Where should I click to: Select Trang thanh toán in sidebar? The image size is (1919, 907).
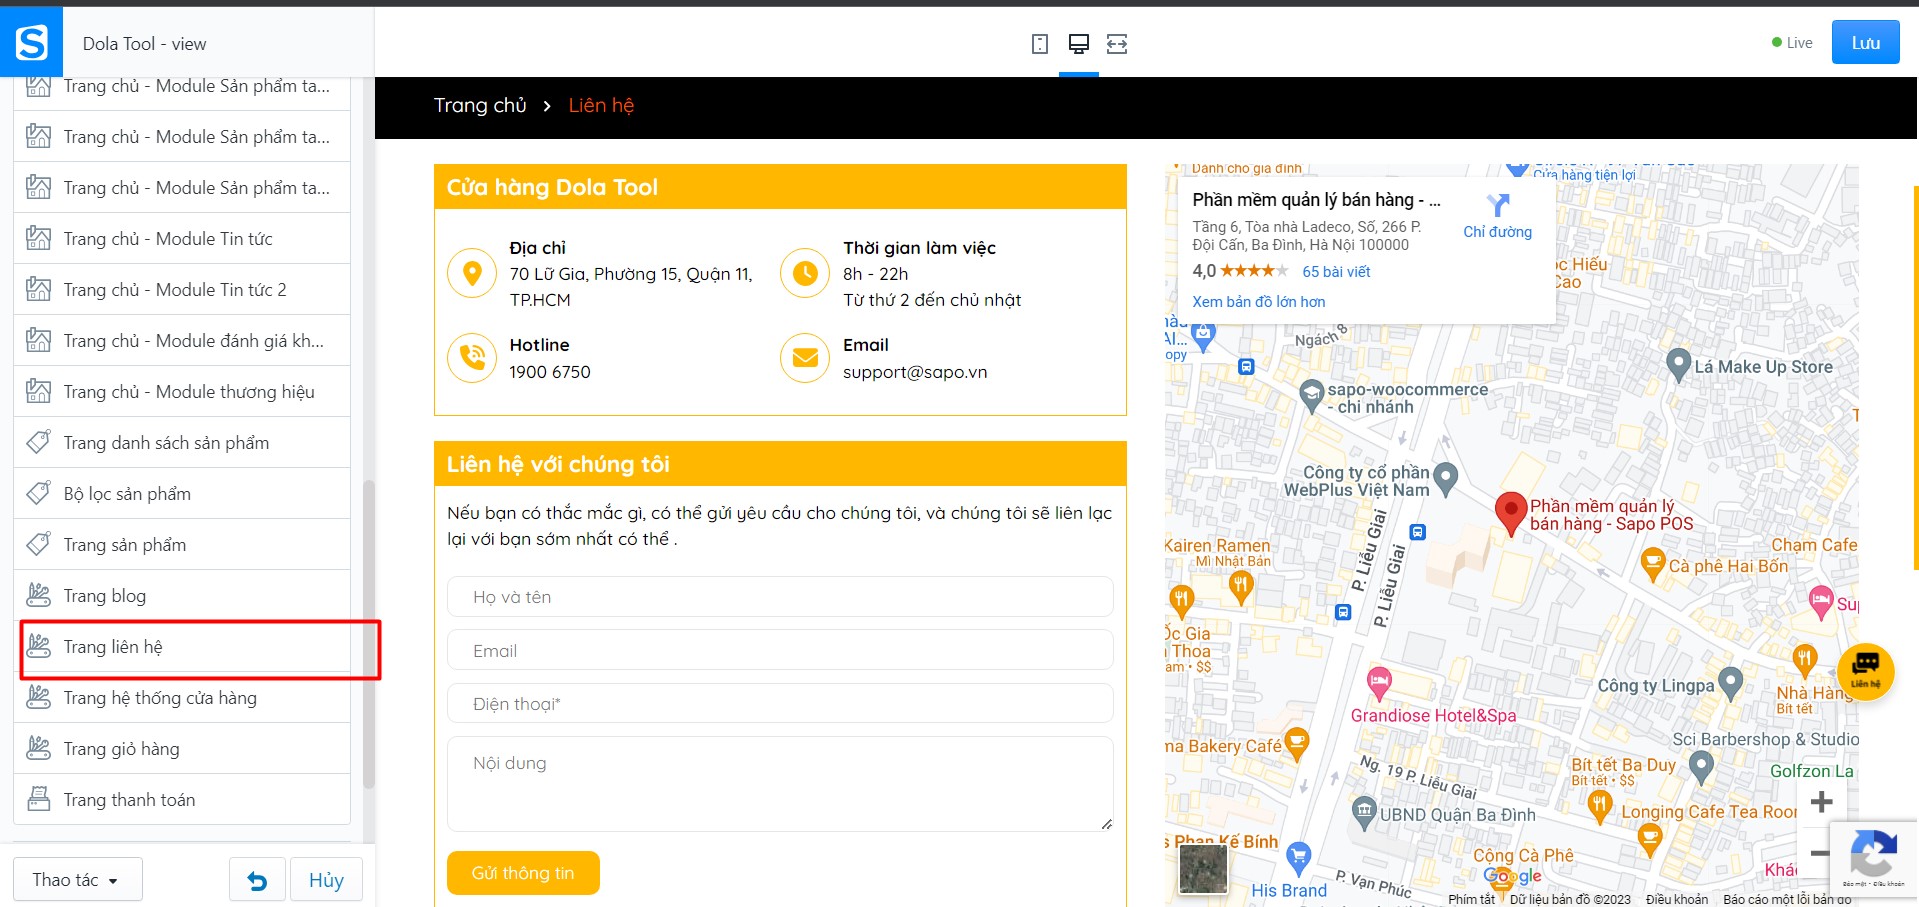tap(182, 800)
